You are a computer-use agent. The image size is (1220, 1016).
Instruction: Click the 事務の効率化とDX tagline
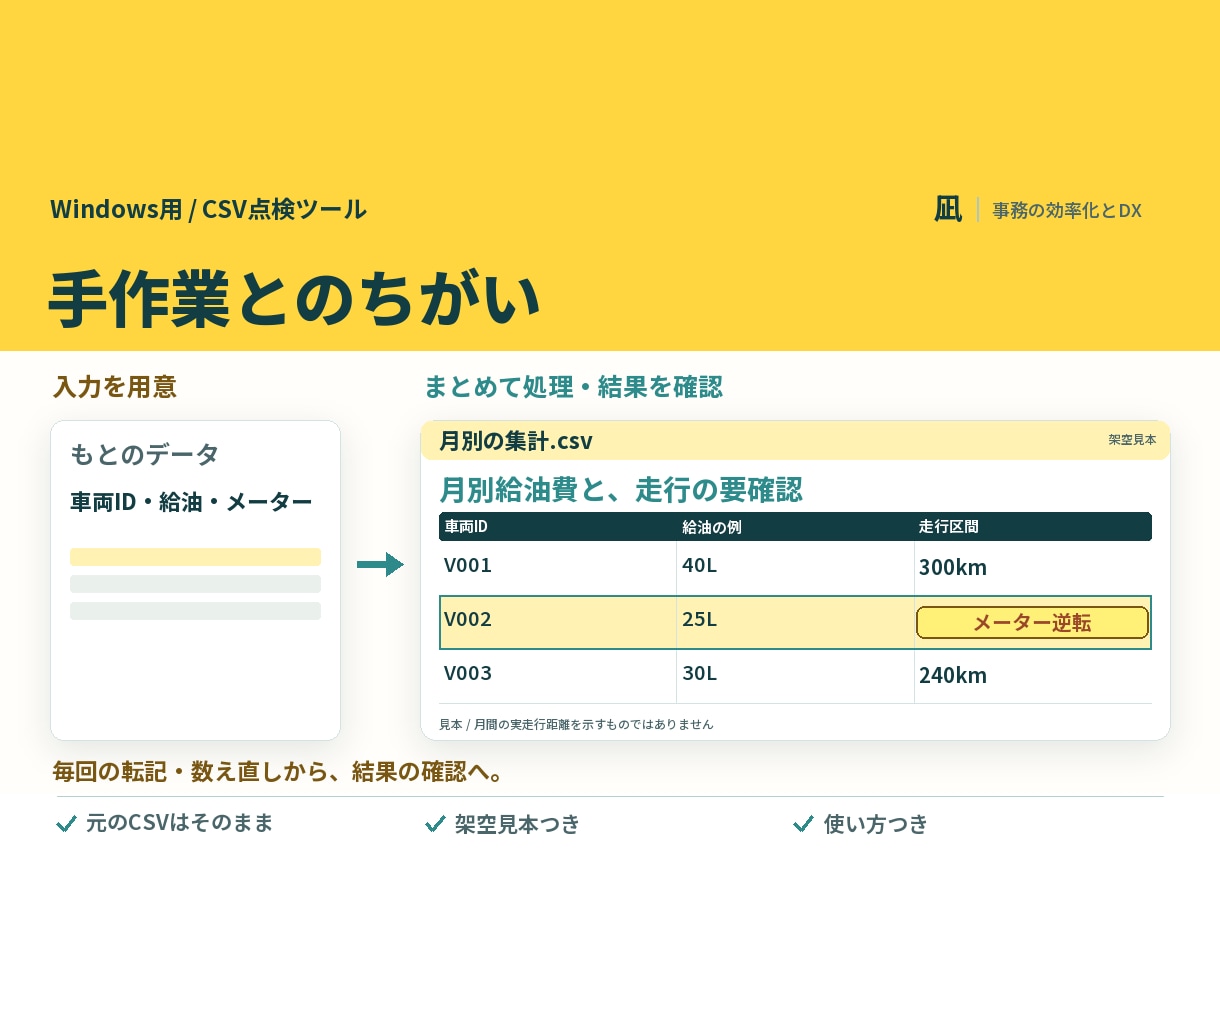pyautogui.click(x=1067, y=210)
